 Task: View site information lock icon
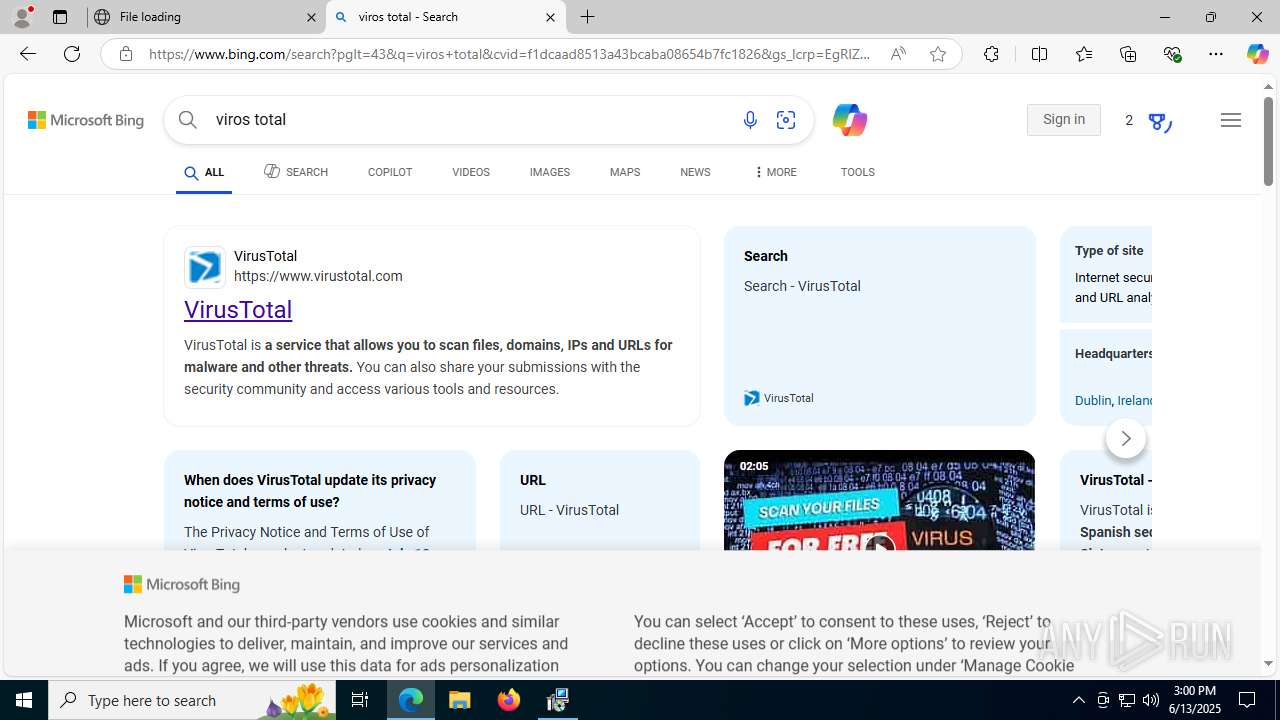[x=126, y=54]
